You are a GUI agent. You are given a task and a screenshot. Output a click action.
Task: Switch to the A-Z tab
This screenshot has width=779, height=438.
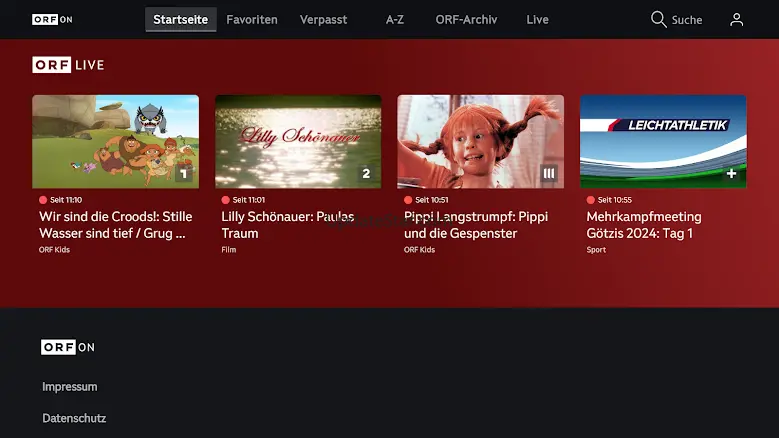pos(394,19)
